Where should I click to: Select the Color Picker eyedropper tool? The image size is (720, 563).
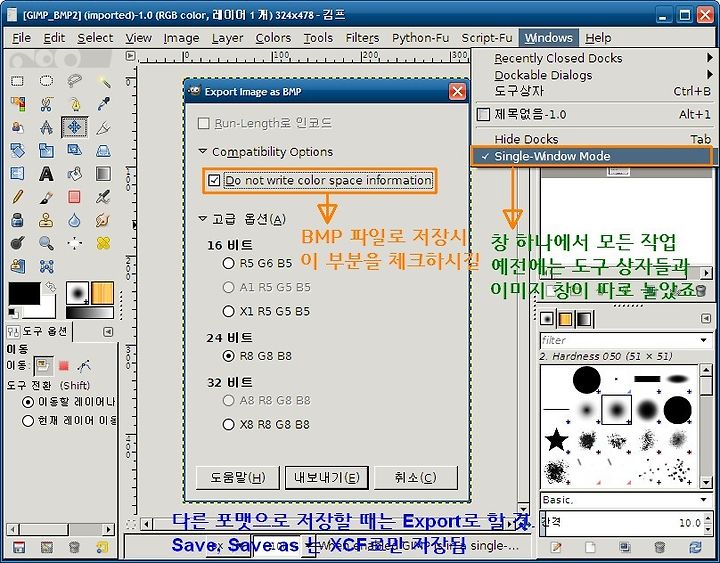103,104
